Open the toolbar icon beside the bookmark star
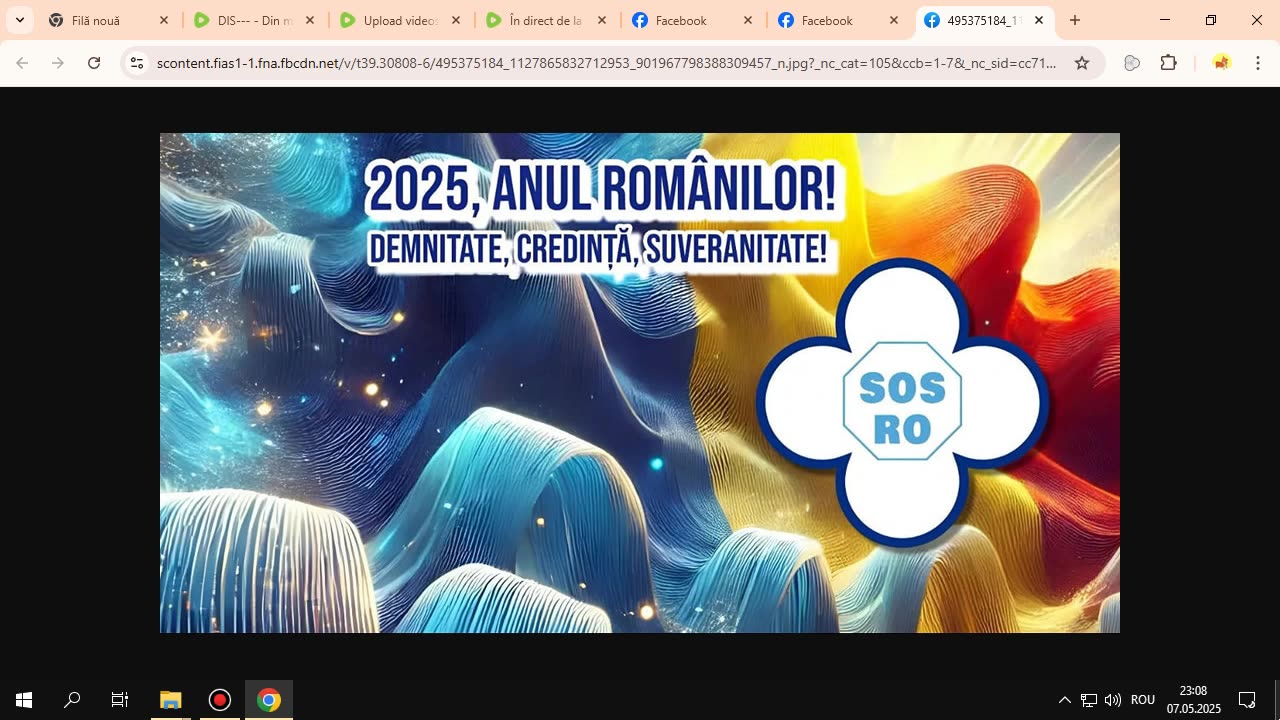Viewport: 1280px width, 720px height. (x=1132, y=63)
